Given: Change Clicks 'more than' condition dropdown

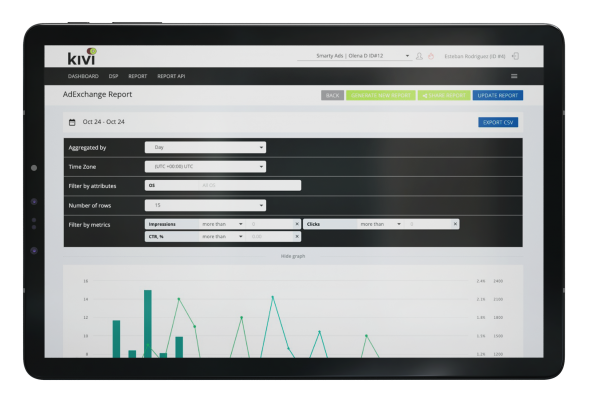Looking at the screenshot, I should click(x=381, y=224).
